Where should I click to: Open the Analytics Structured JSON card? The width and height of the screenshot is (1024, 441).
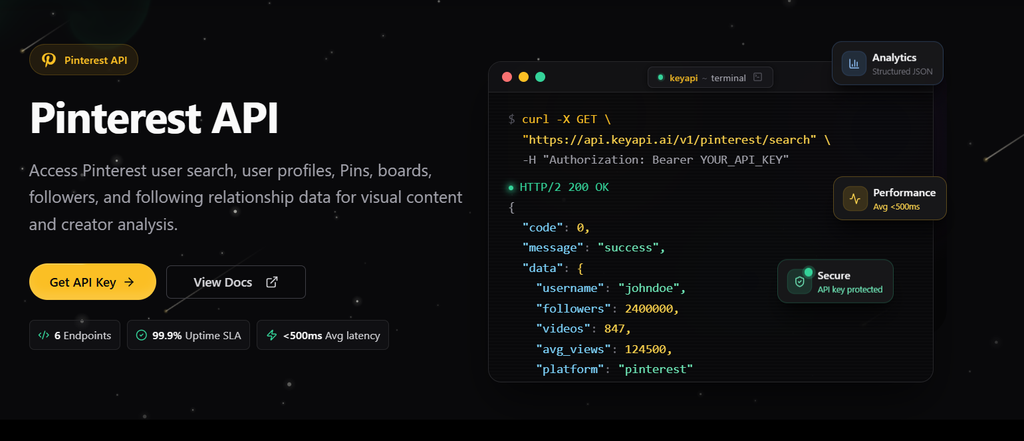pos(888,63)
